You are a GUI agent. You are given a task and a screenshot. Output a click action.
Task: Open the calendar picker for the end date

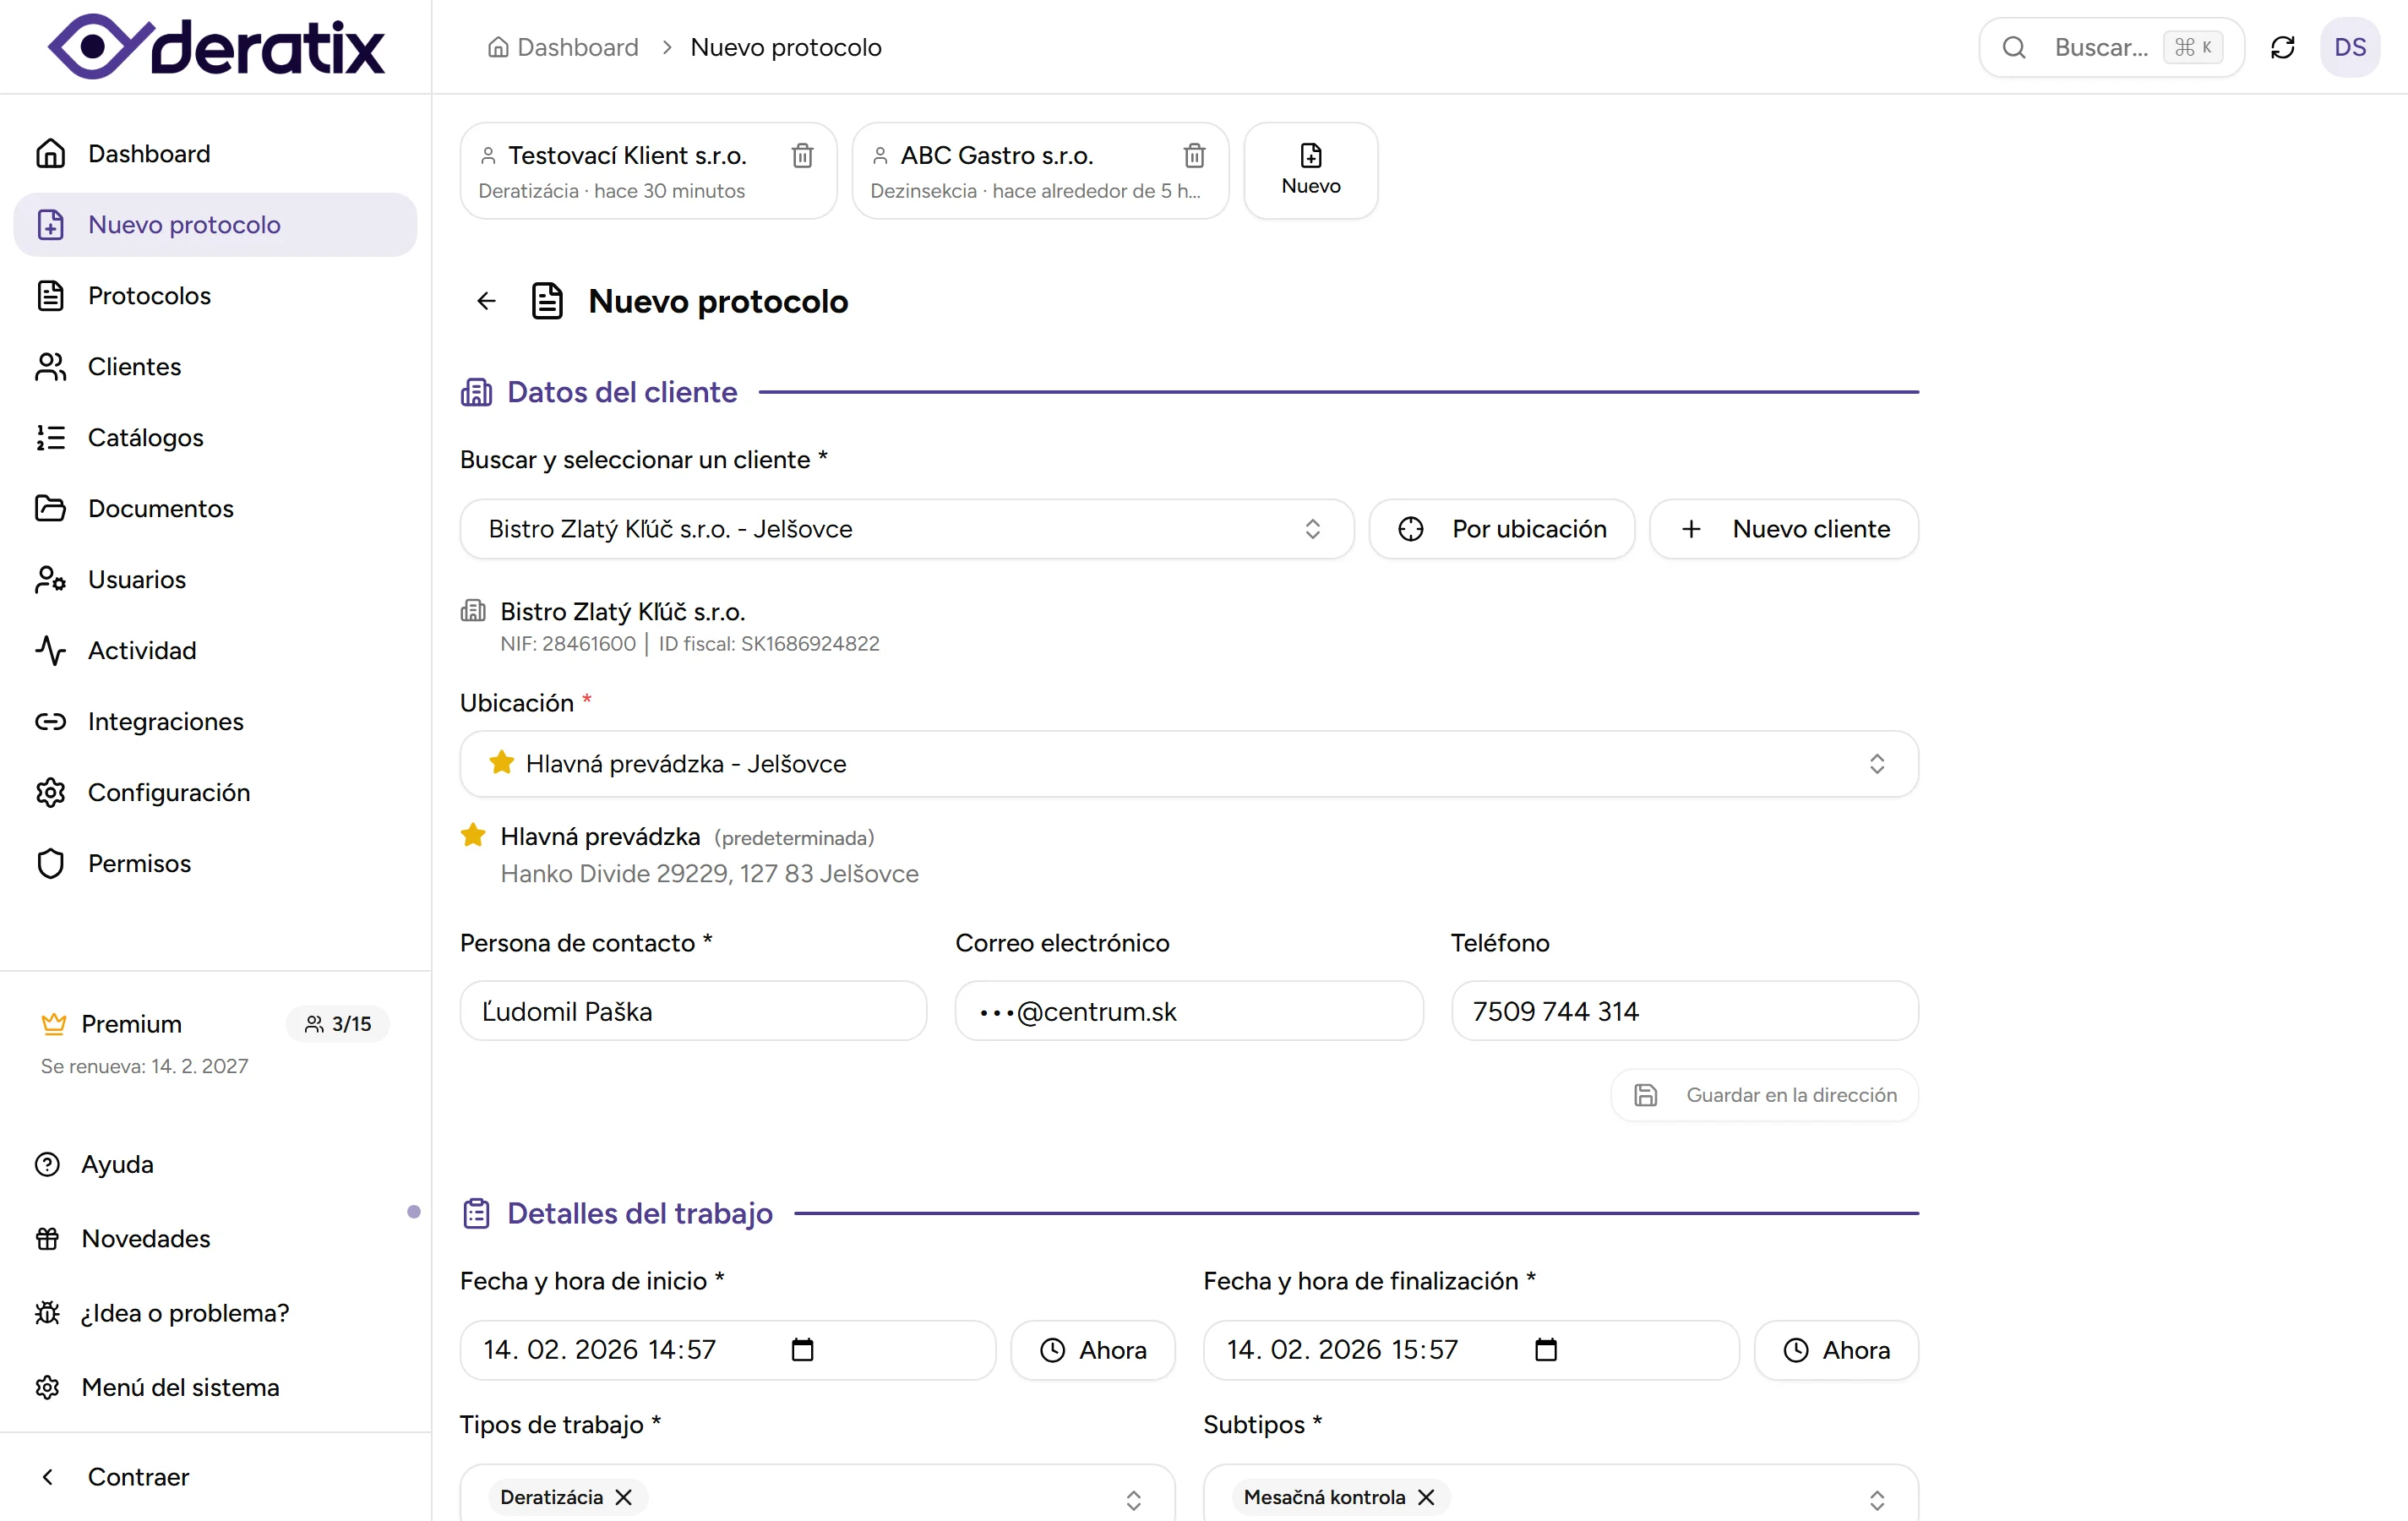(x=1545, y=1349)
